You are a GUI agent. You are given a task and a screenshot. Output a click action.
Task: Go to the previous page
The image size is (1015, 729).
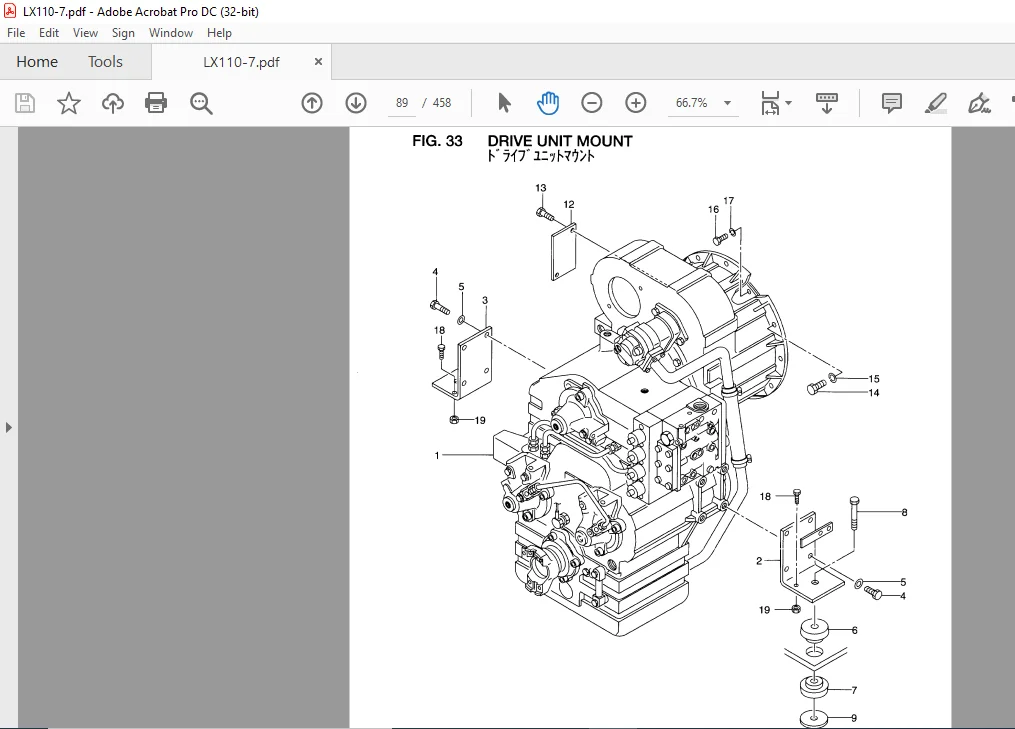pos(312,103)
